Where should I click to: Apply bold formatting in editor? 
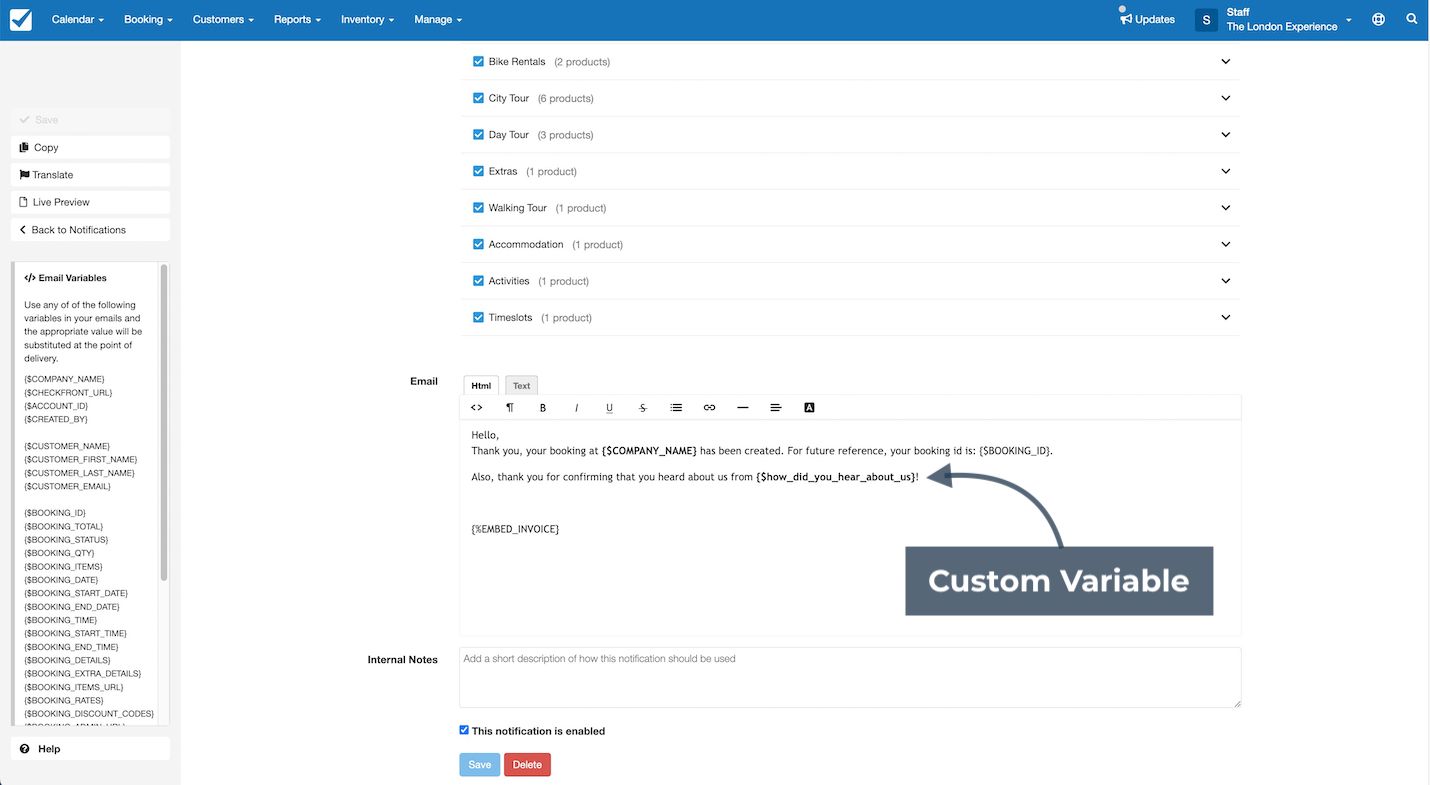point(543,408)
